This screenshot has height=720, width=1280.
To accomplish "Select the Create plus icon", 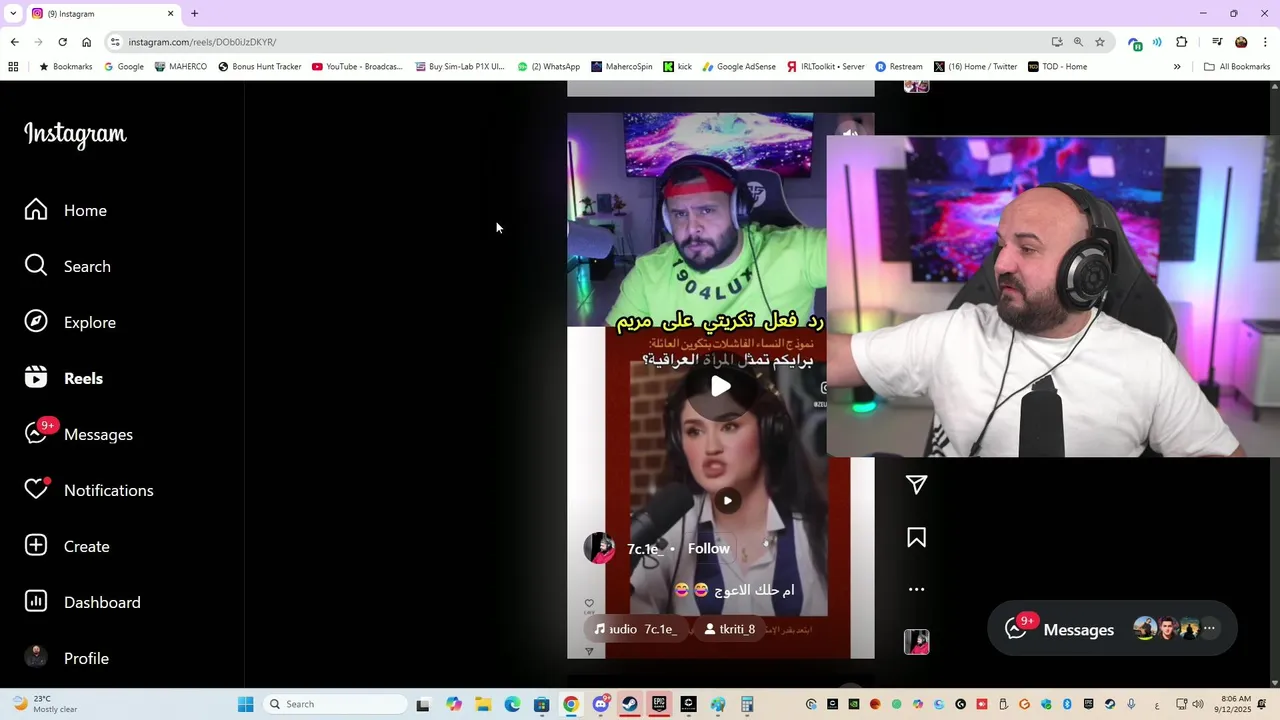I will pyautogui.click(x=36, y=546).
